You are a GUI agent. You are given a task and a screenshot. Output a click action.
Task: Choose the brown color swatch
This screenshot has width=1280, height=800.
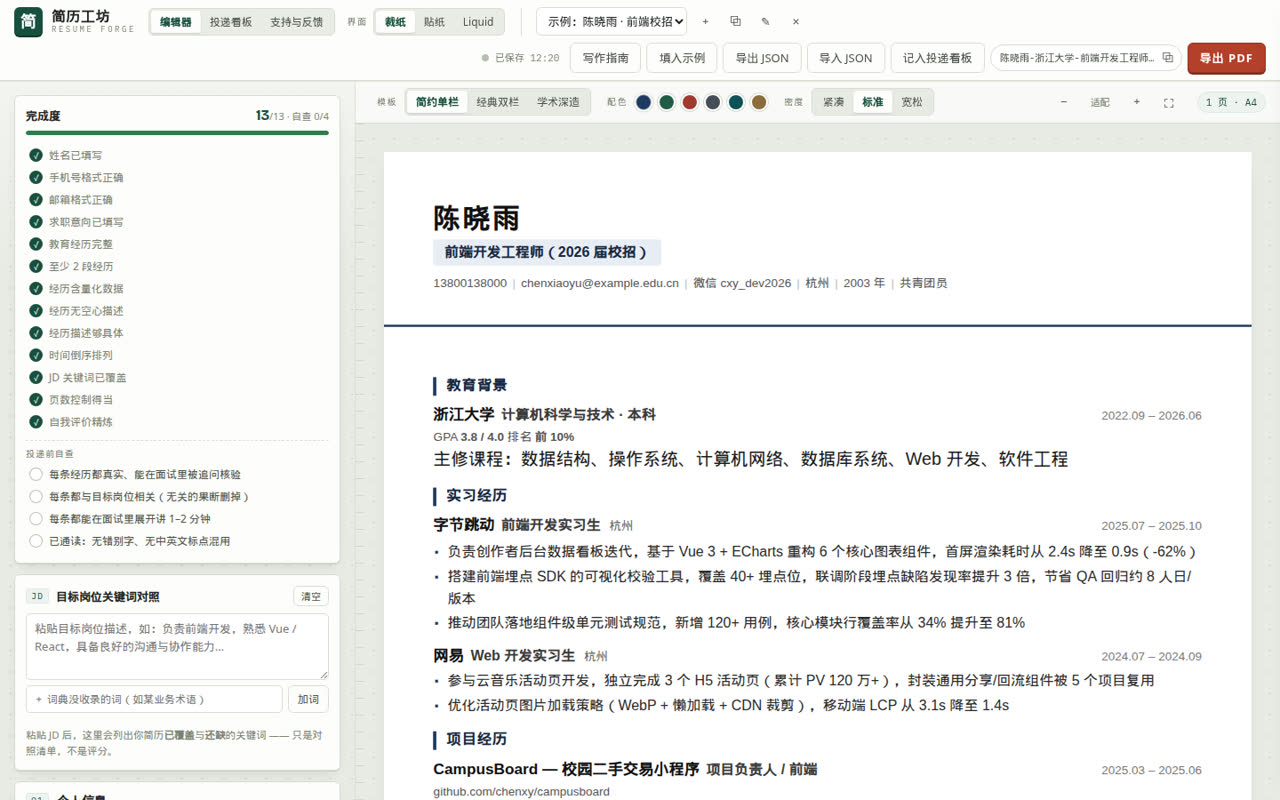(x=759, y=102)
